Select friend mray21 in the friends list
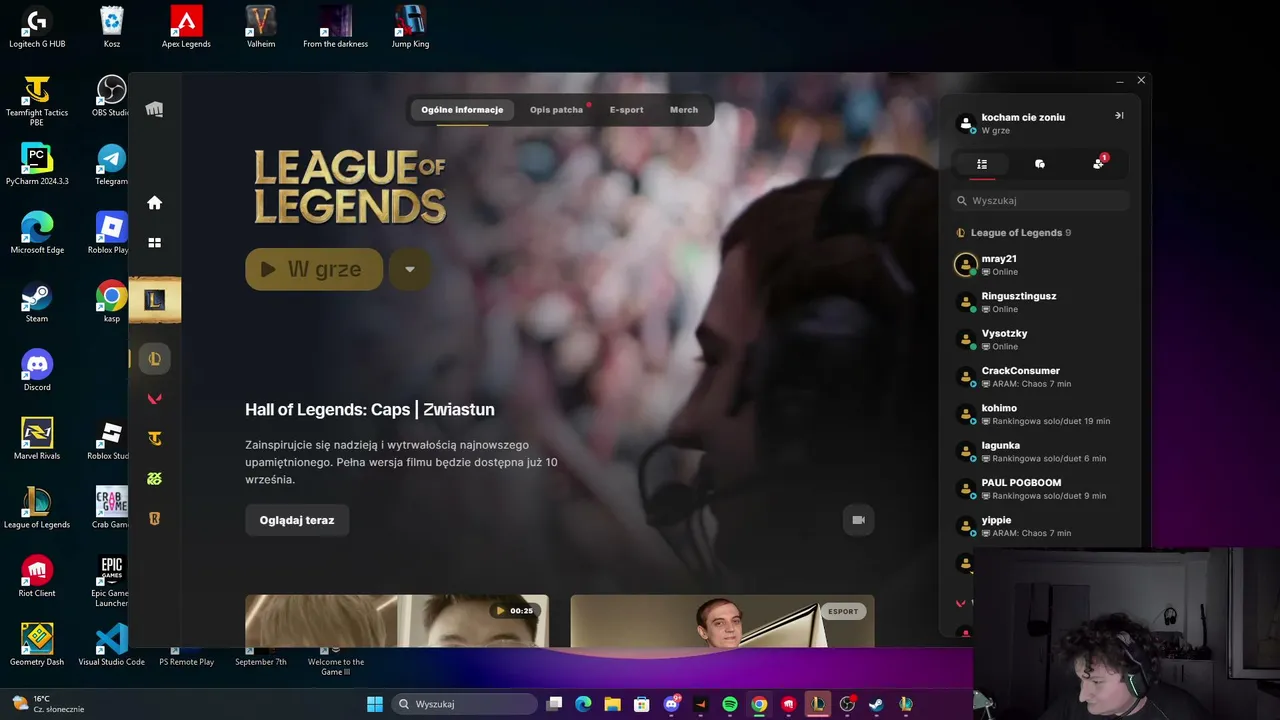The image size is (1280, 720). click(x=1040, y=265)
